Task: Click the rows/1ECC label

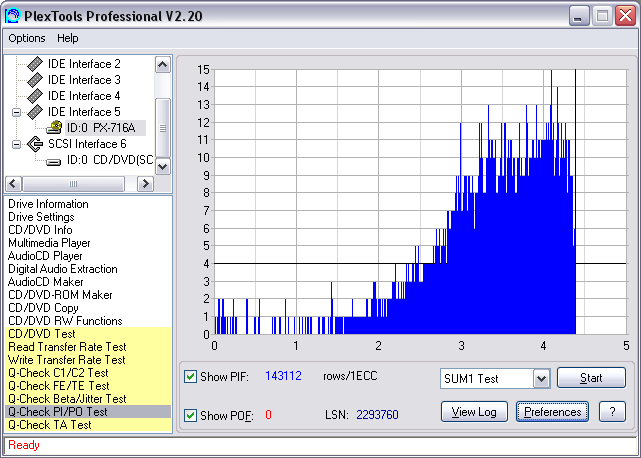Action: 350,376
